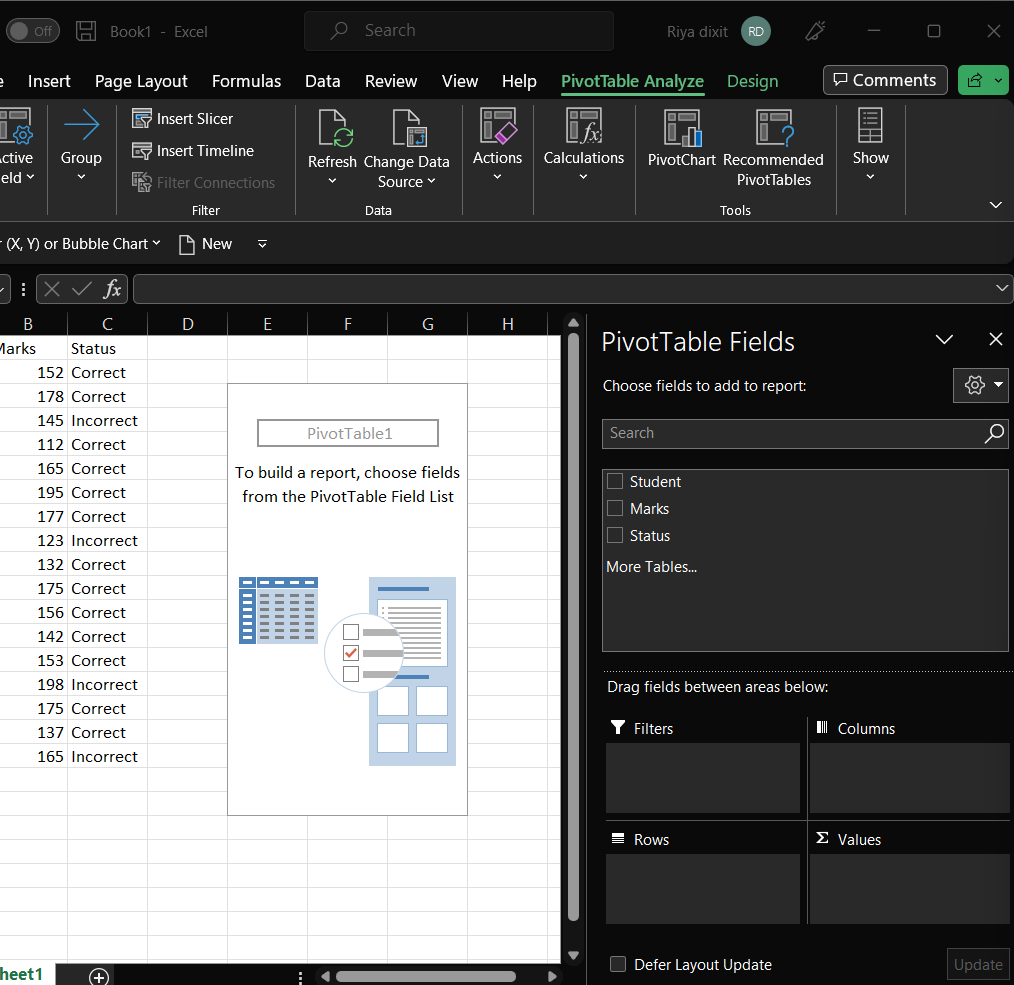This screenshot has height=985, width=1014.
Task: Click the PivotTable Fields search box
Action: click(790, 433)
